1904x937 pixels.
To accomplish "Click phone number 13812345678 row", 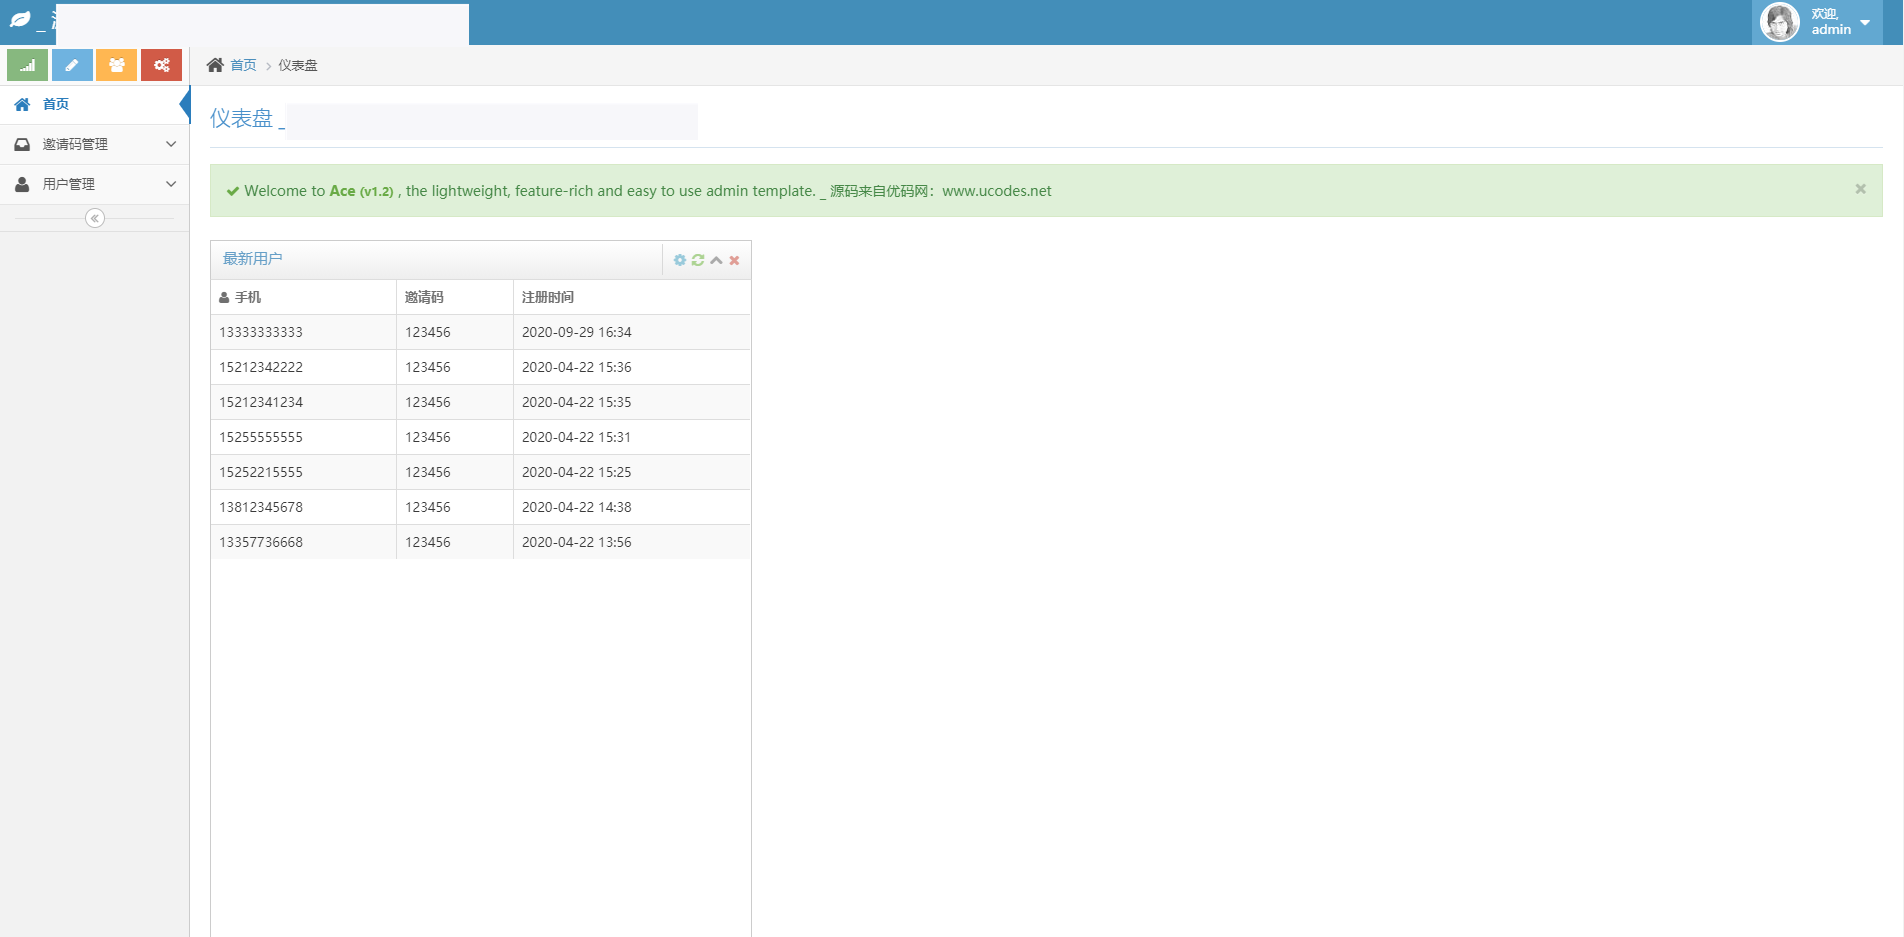I will pyautogui.click(x=261, y=507).
